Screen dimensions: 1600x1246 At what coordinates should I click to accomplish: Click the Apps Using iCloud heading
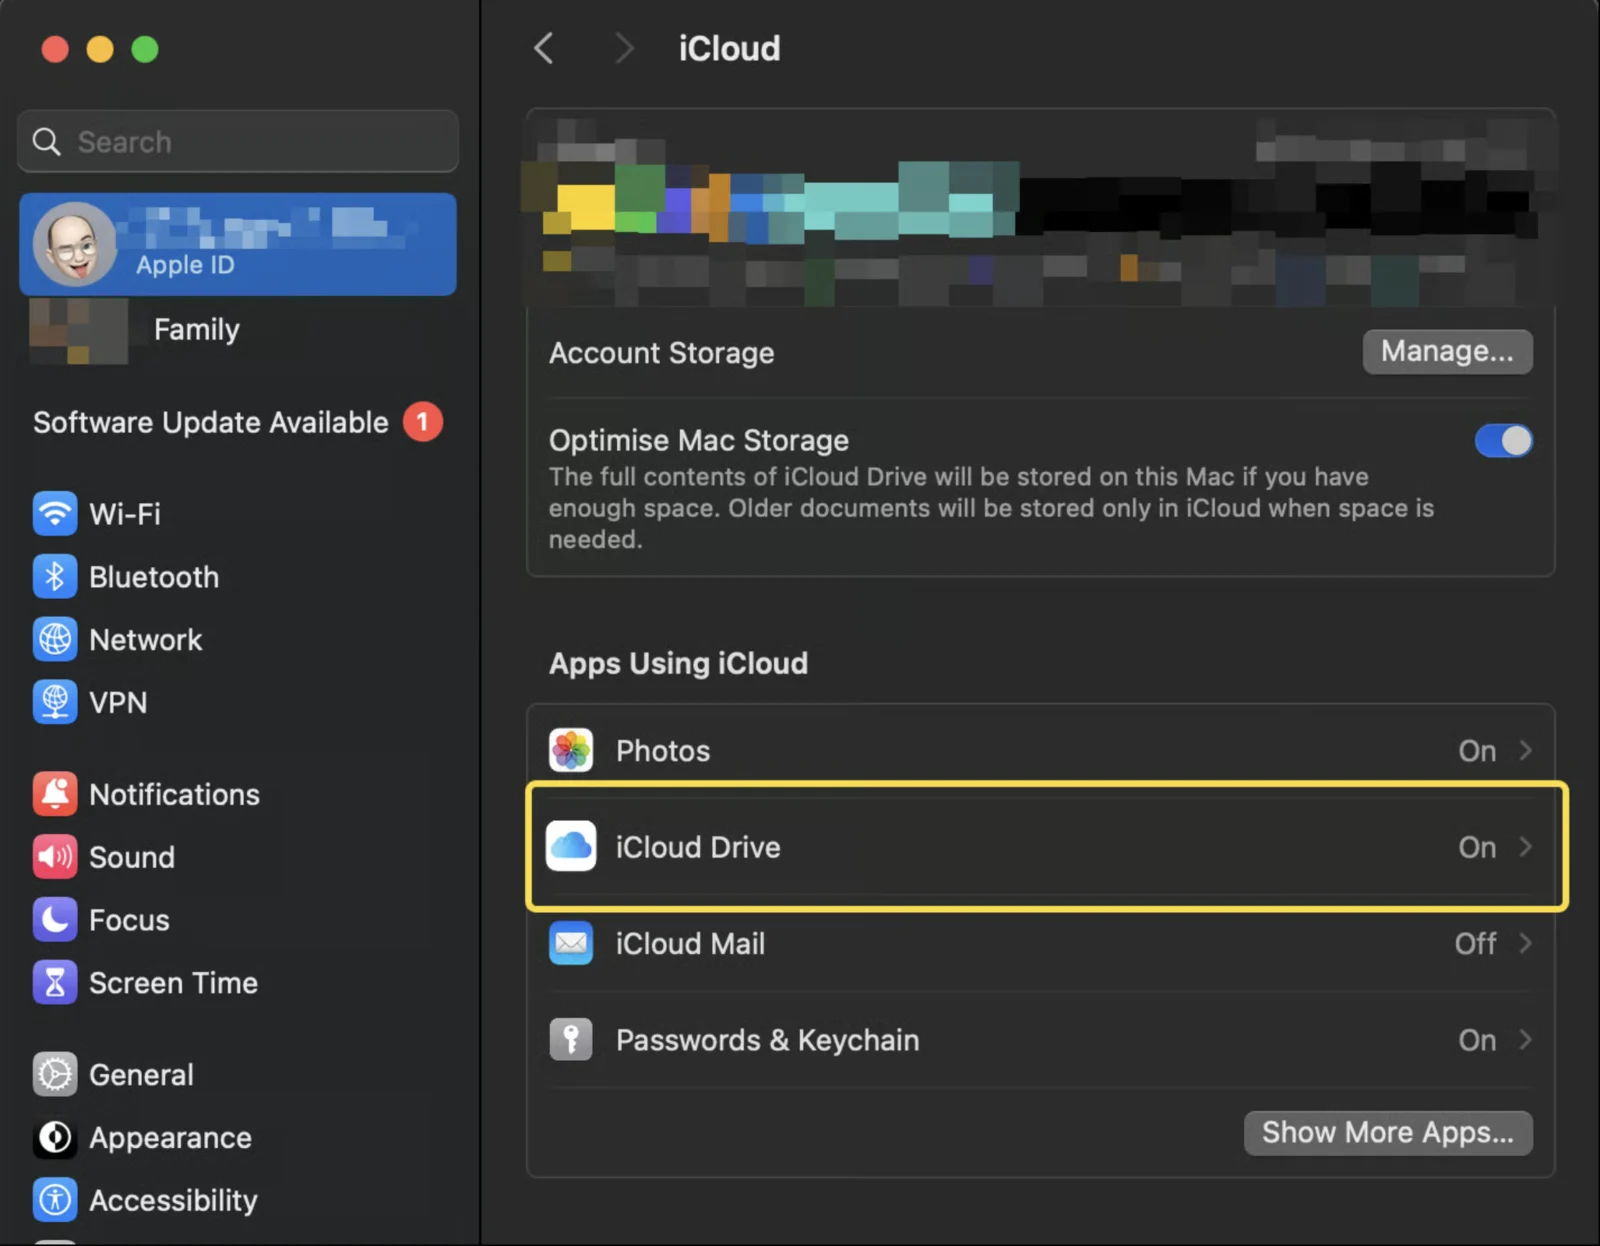pos(678,663)
